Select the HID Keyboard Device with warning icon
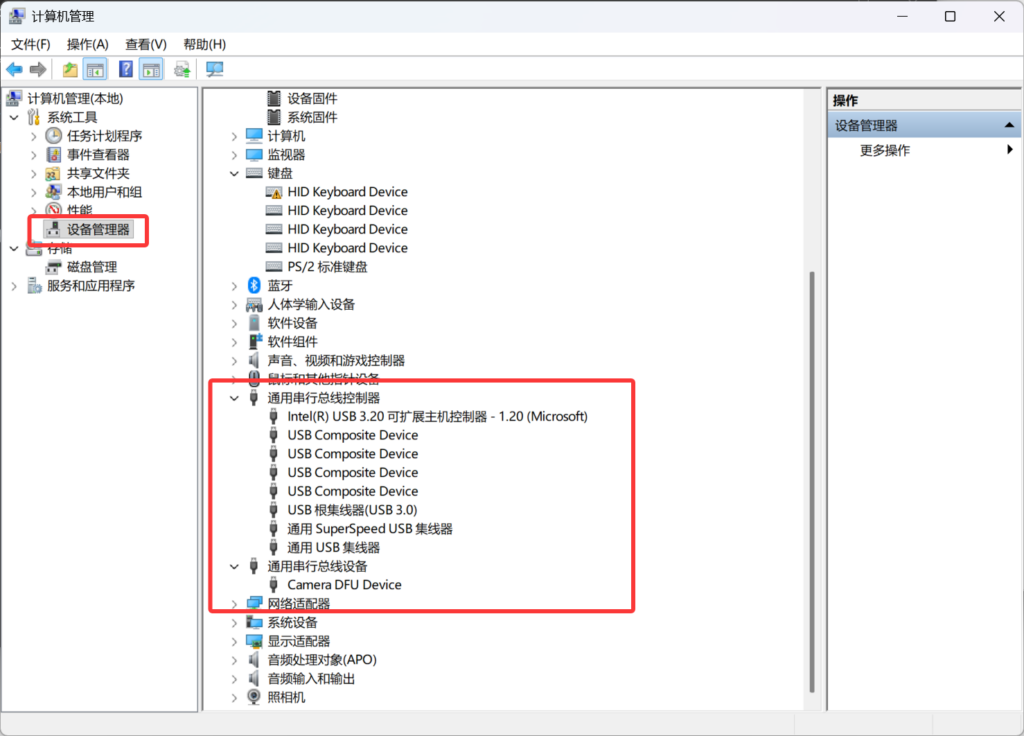This screenshot has height=736, width=1024. [x=347, y=192]
